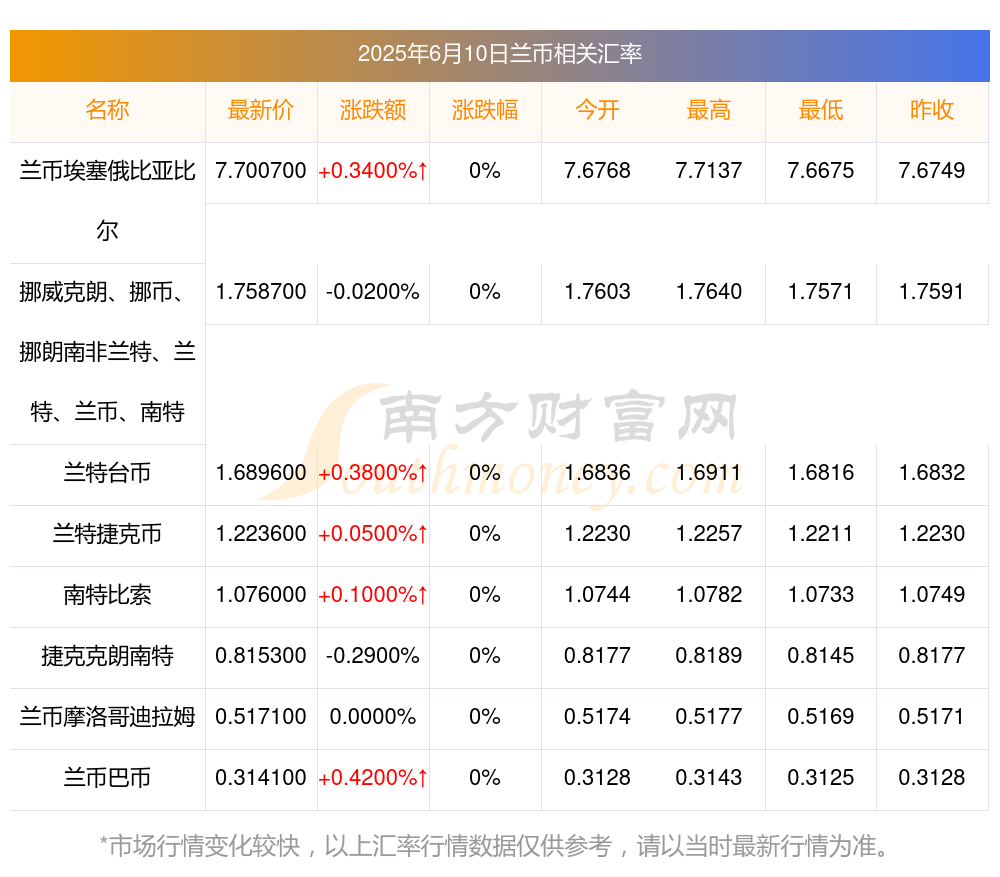Click opening price 1.7603

coord(597,292)
